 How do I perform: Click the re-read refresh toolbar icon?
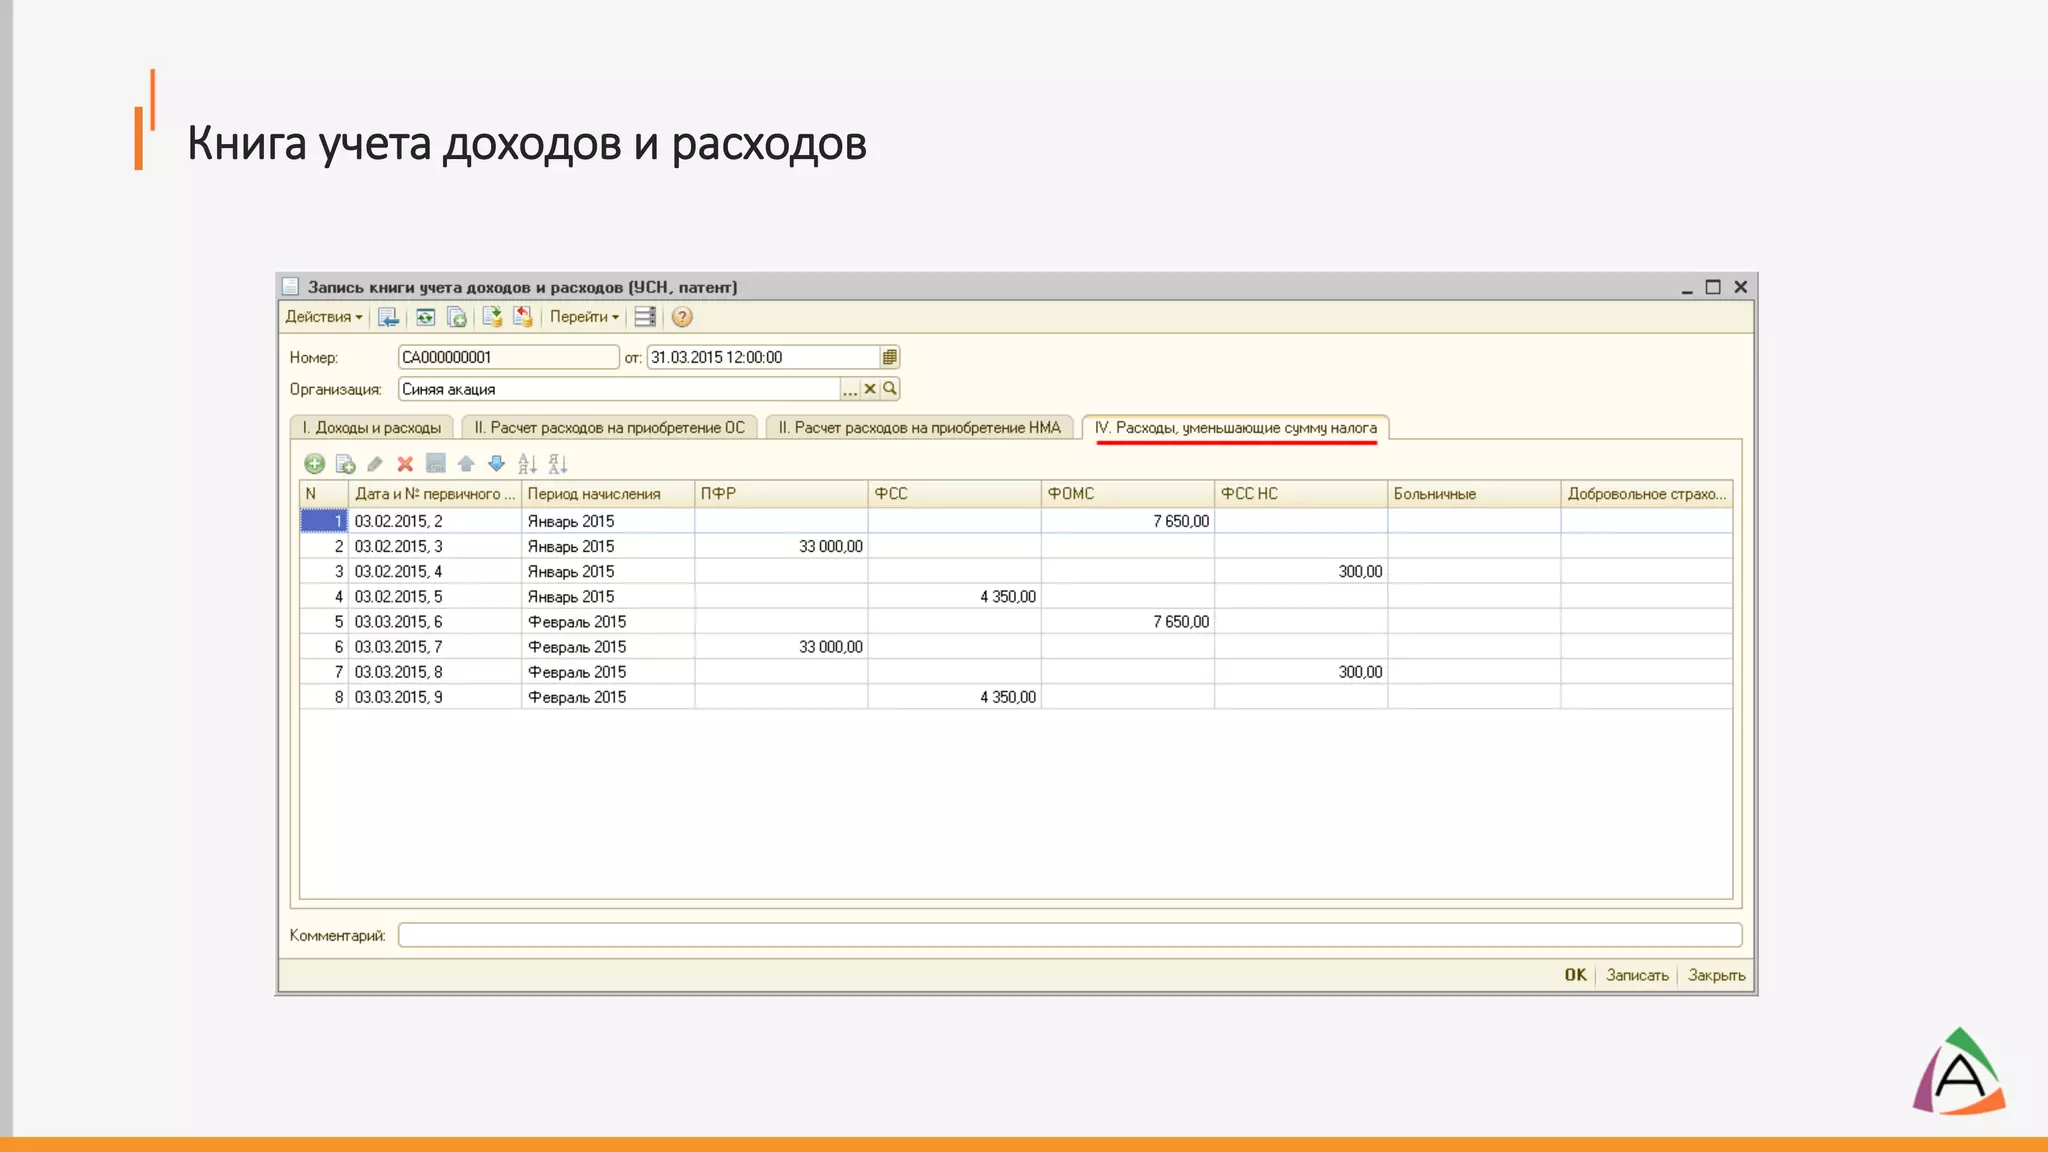point(426,317)
